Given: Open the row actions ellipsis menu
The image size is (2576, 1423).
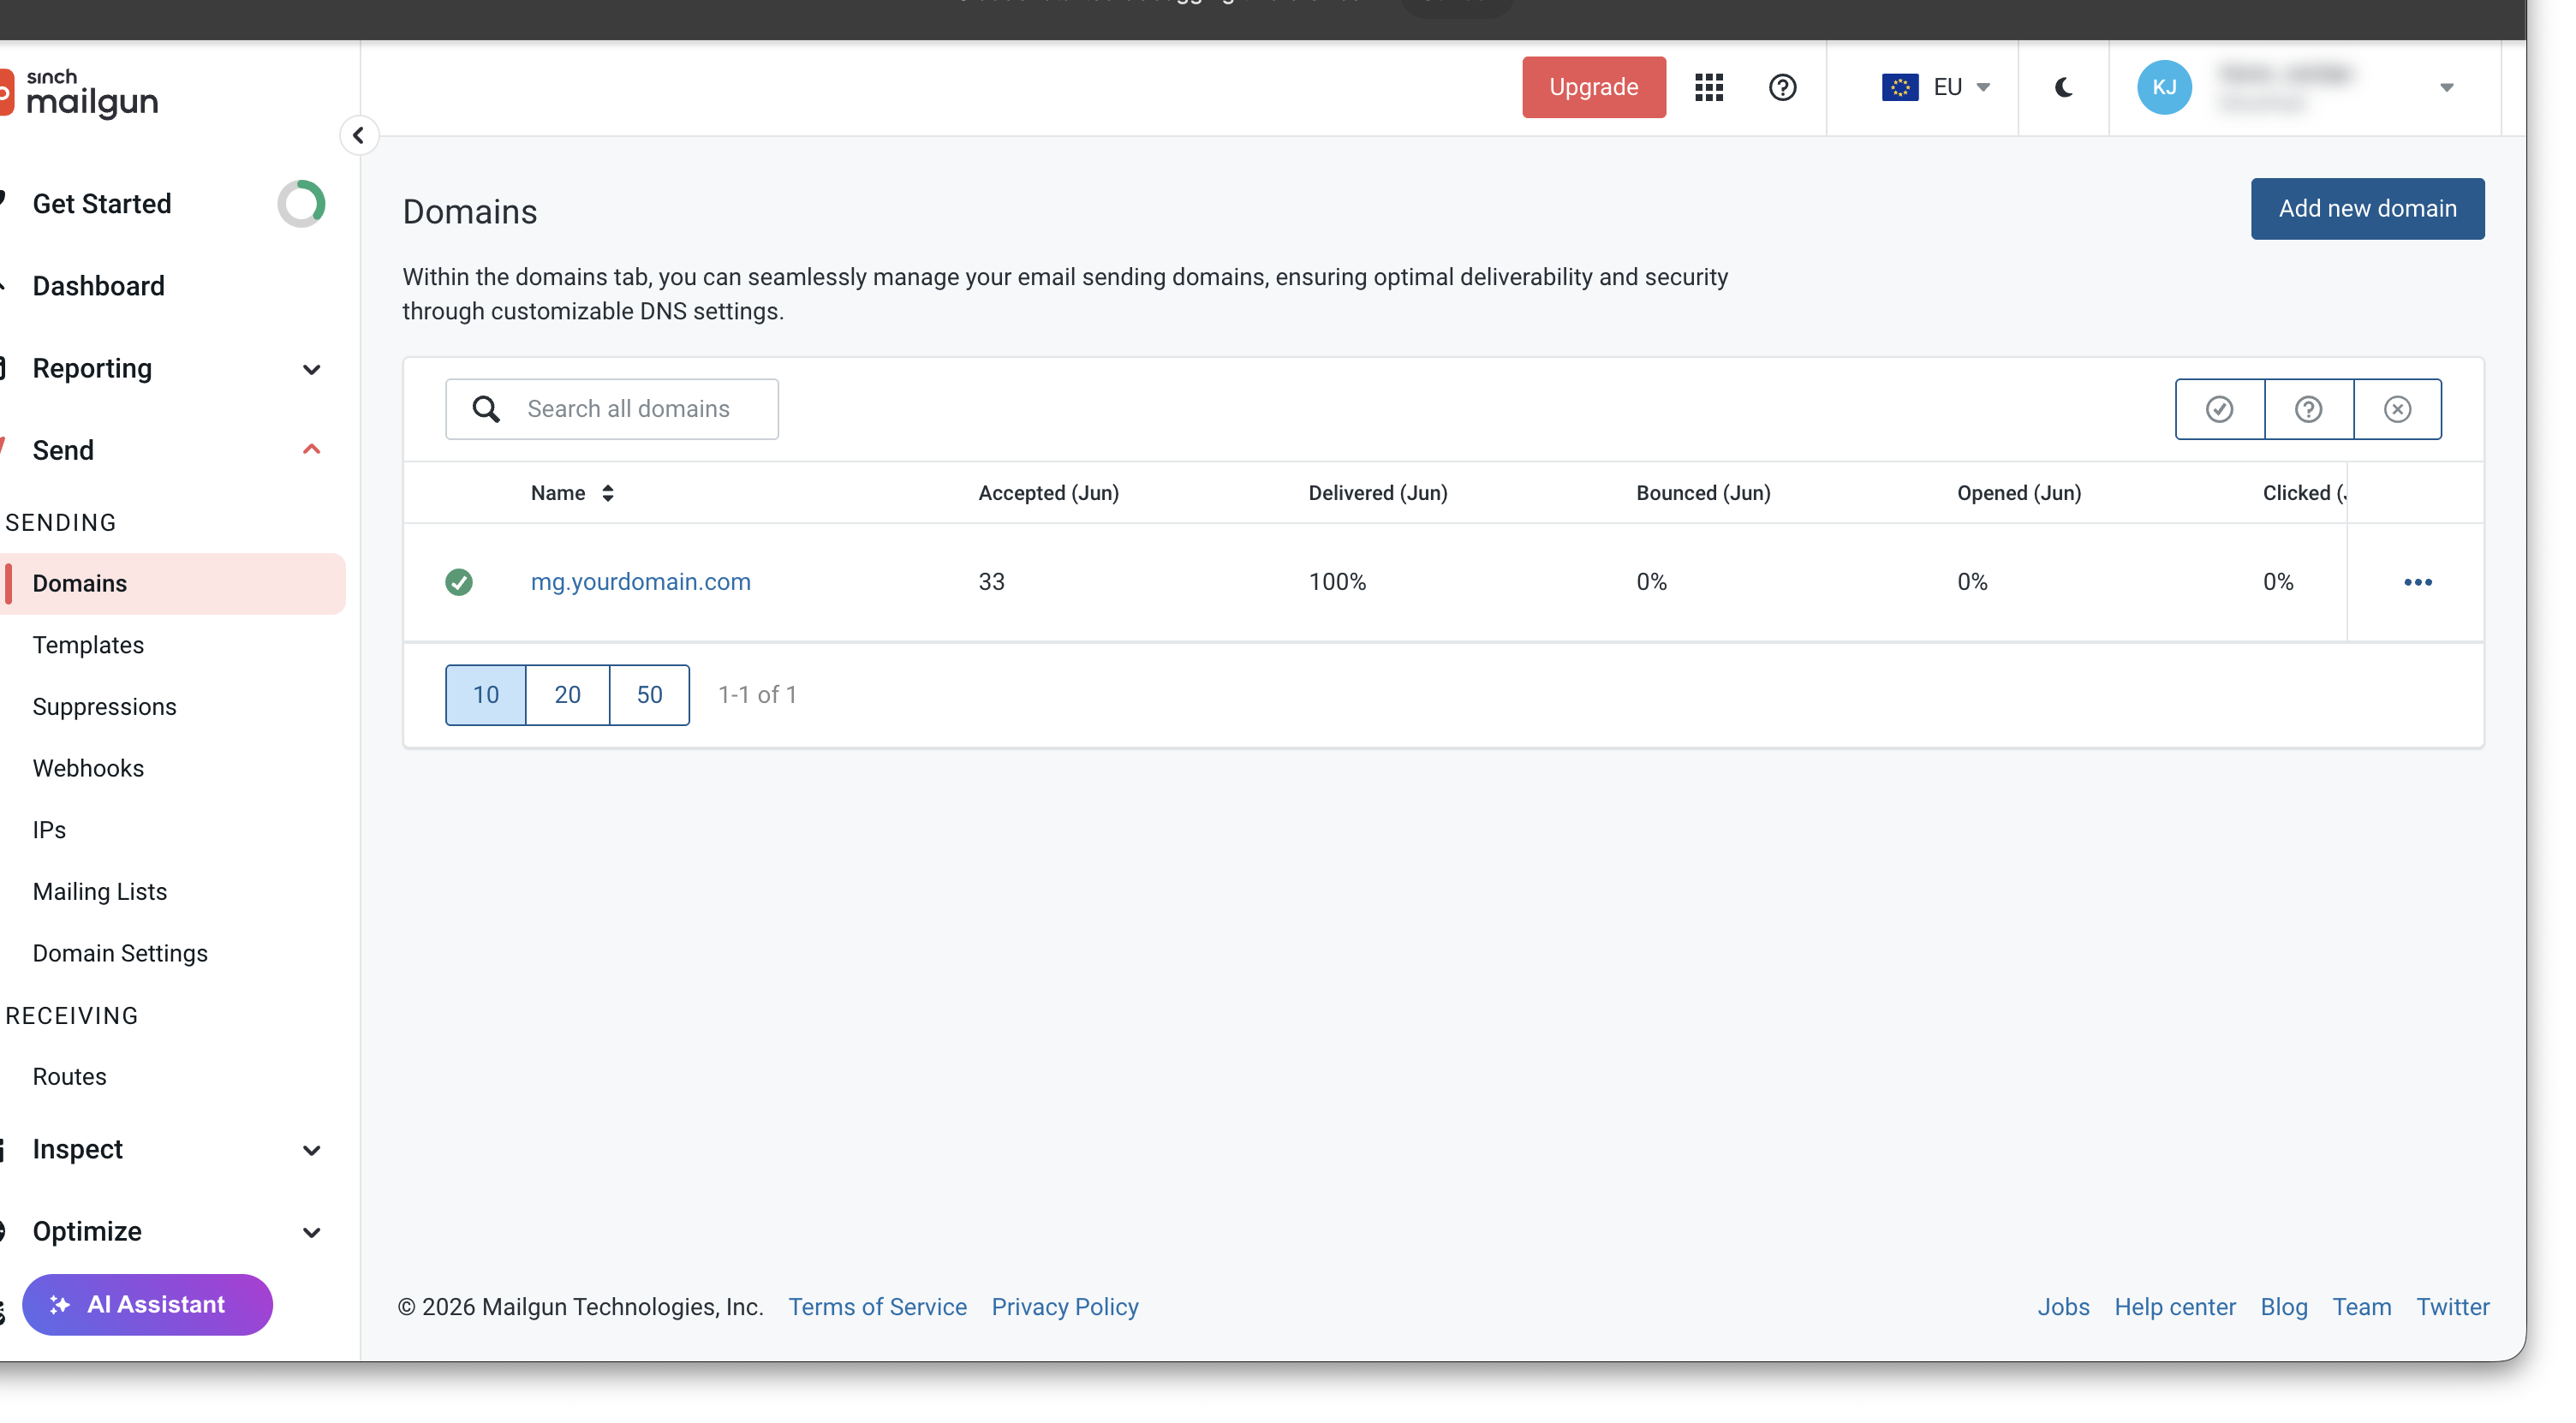Looking at the screenshot, I should (2417, 582).
